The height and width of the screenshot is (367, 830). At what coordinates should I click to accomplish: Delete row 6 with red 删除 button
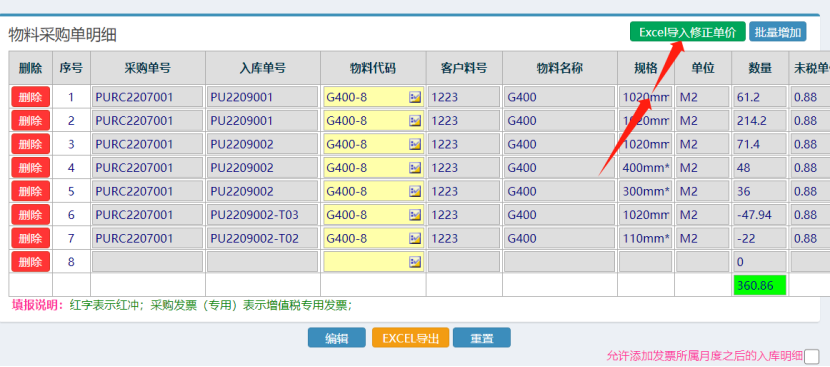[31, 215]
